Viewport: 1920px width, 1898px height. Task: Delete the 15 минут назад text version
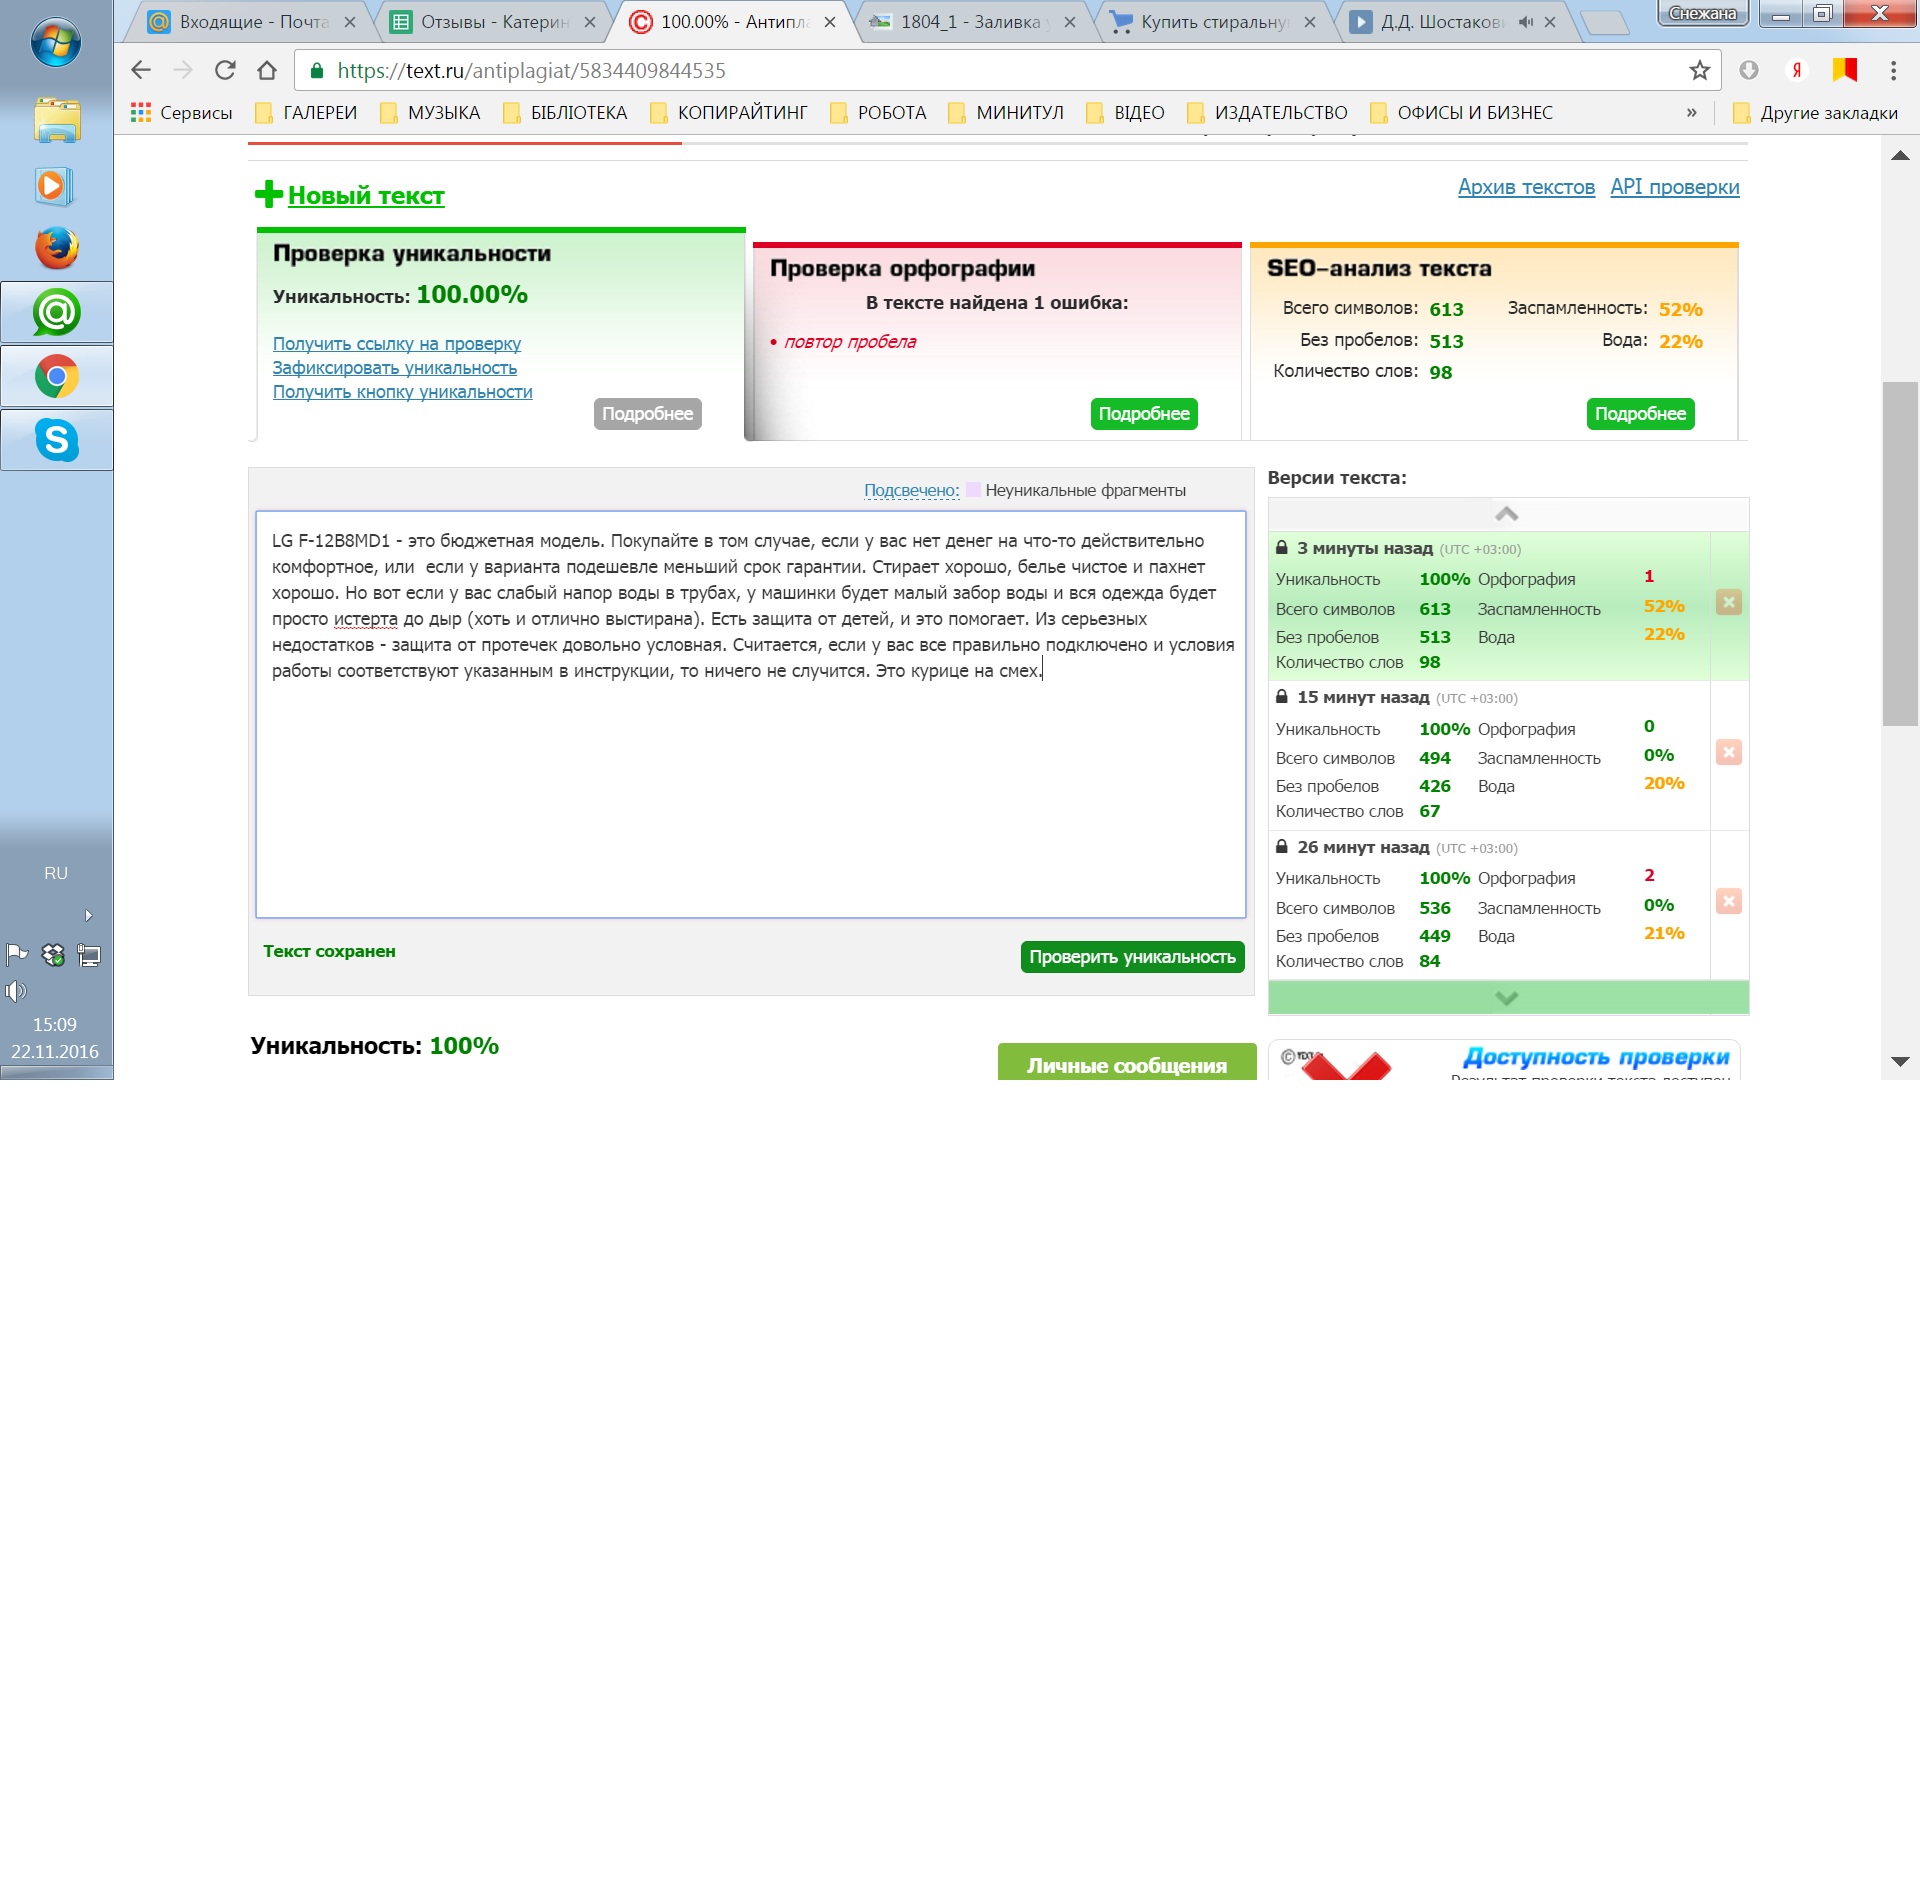pyautogui.click(x=1728, y=752)
